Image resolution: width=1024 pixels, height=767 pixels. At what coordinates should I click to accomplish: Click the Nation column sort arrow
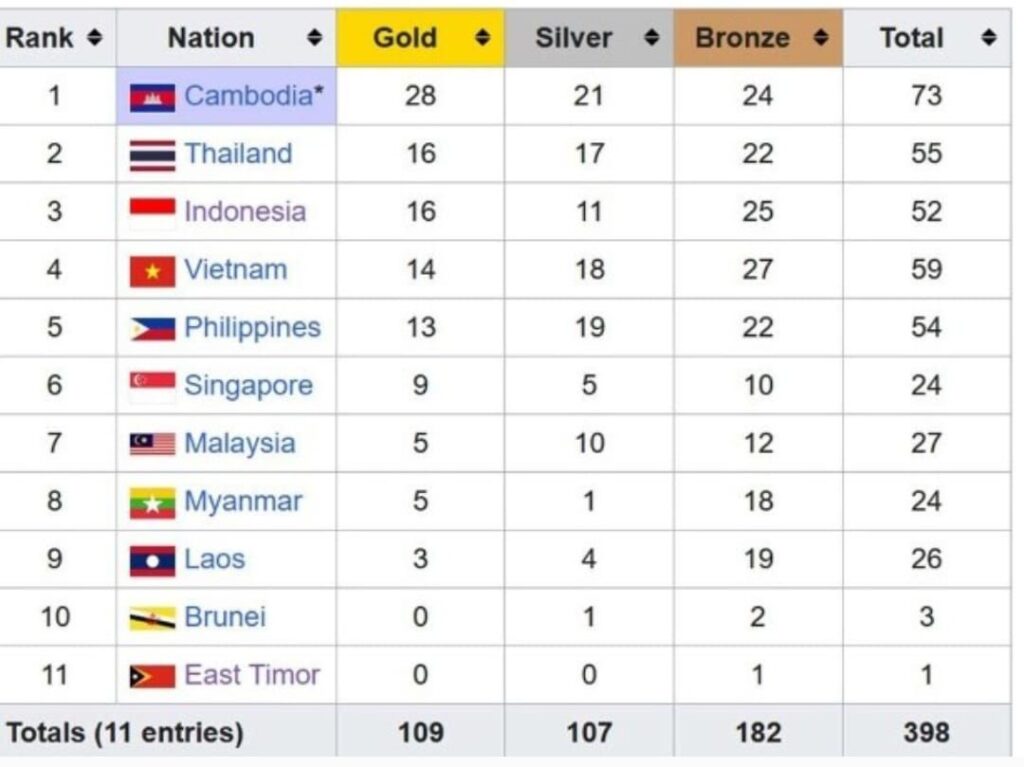314,38
